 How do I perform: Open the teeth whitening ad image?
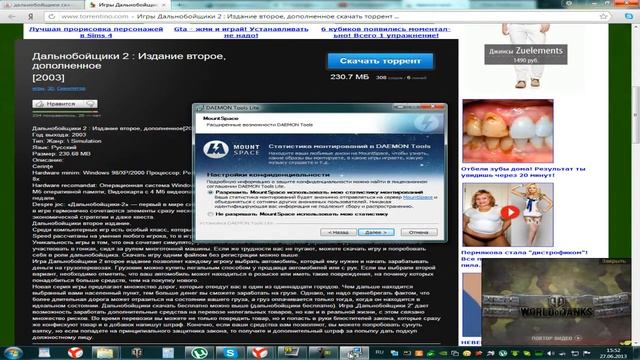coord(508,131)
